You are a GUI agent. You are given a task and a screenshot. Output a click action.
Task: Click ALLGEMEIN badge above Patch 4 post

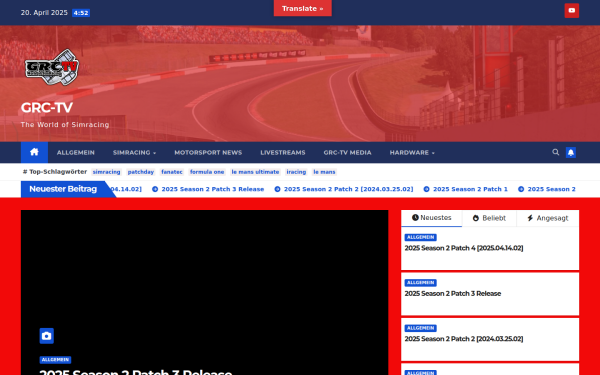pos(421,237)
